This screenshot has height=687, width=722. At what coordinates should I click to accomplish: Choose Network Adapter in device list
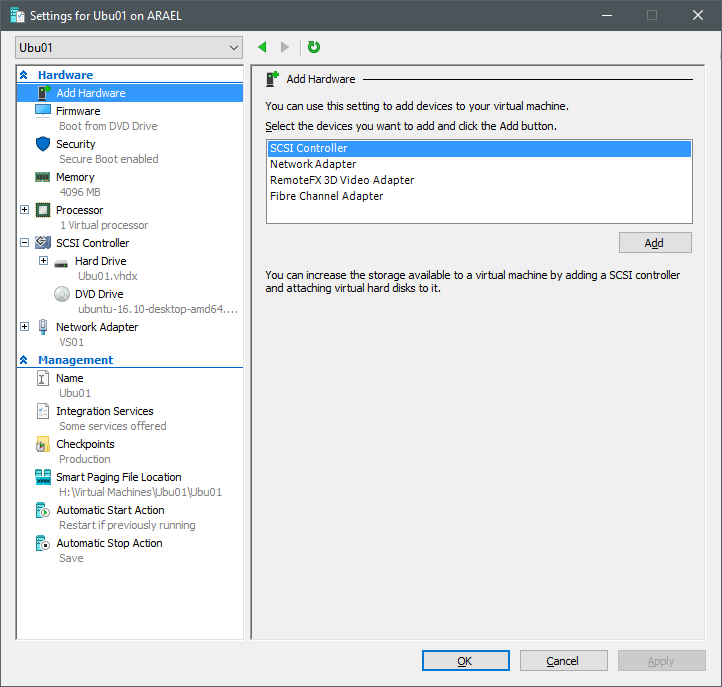479,164
